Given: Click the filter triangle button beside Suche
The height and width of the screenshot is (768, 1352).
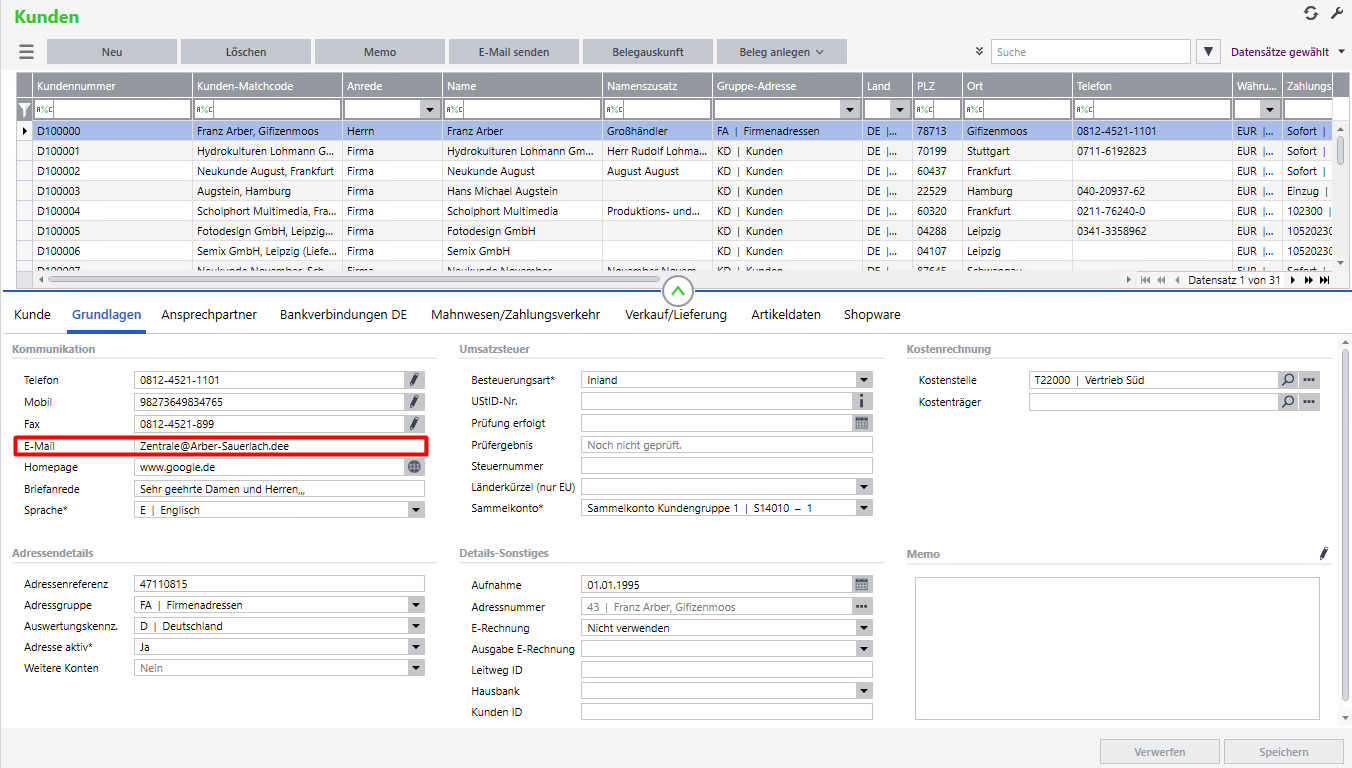Looking at the screenshot, I should click(x=1209, y=52).
